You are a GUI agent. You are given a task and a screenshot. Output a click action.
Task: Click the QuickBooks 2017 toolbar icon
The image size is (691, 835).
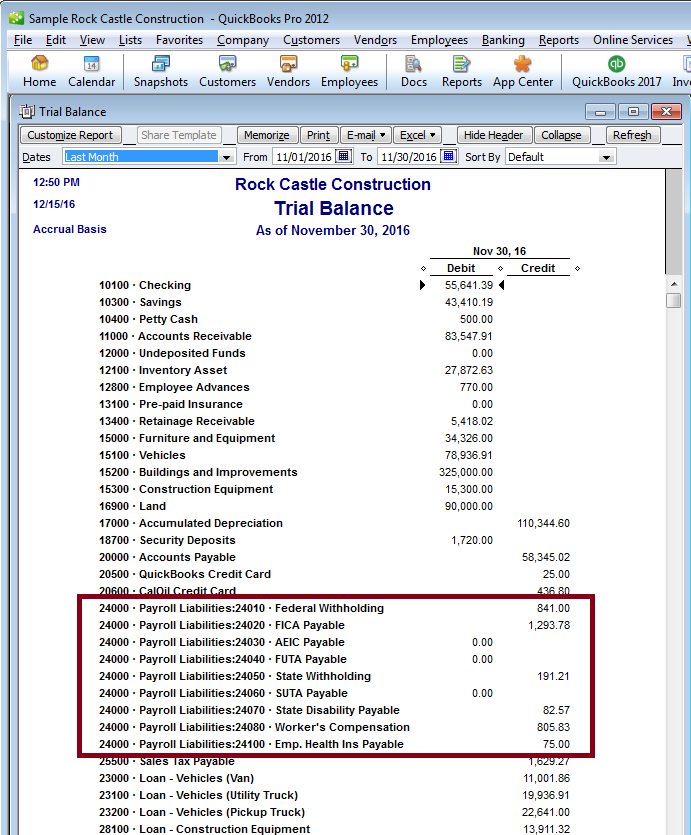click(x=616, y=71)
